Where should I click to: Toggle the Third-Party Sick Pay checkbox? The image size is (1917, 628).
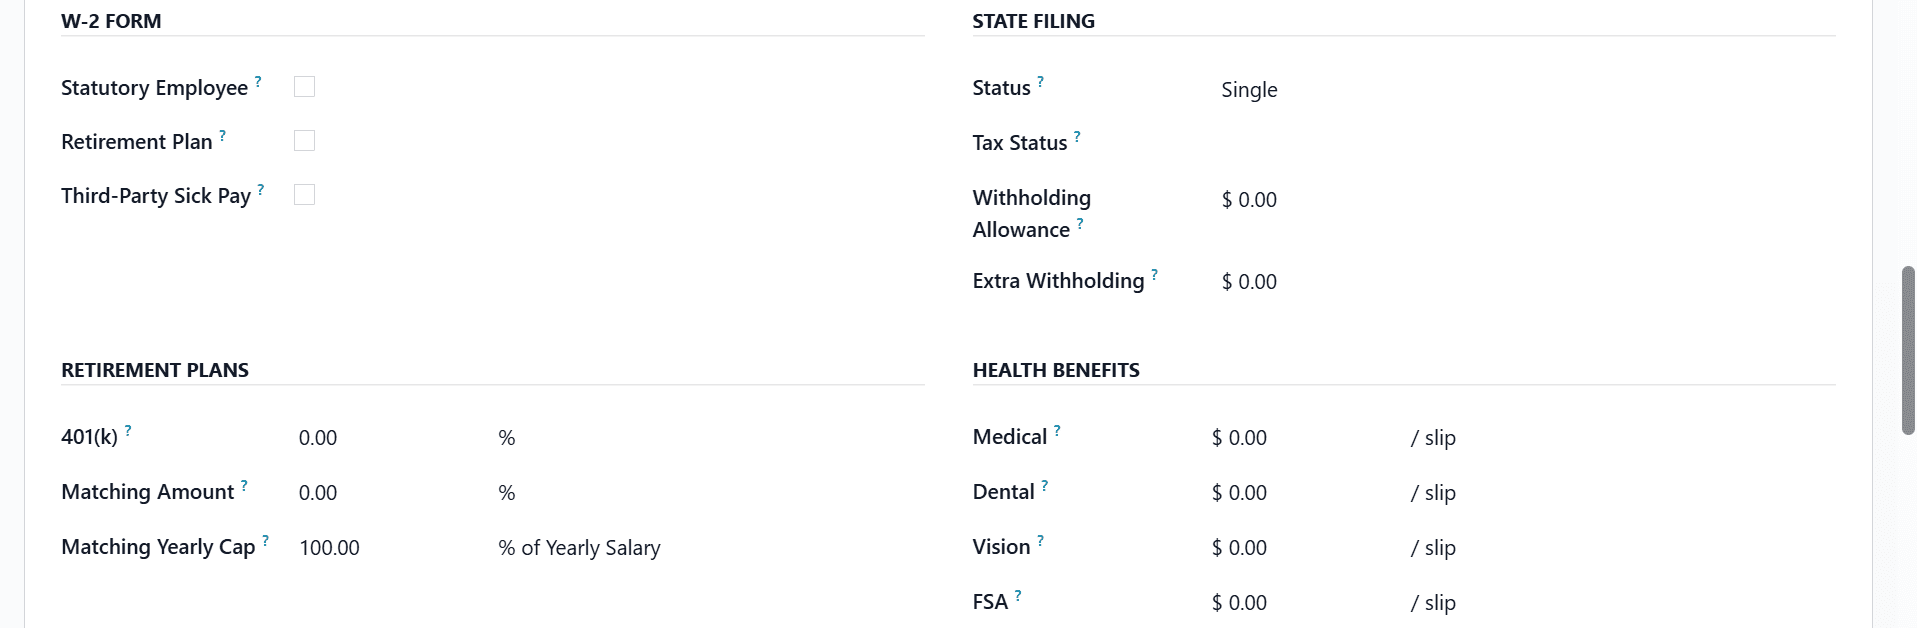[304, 195]
